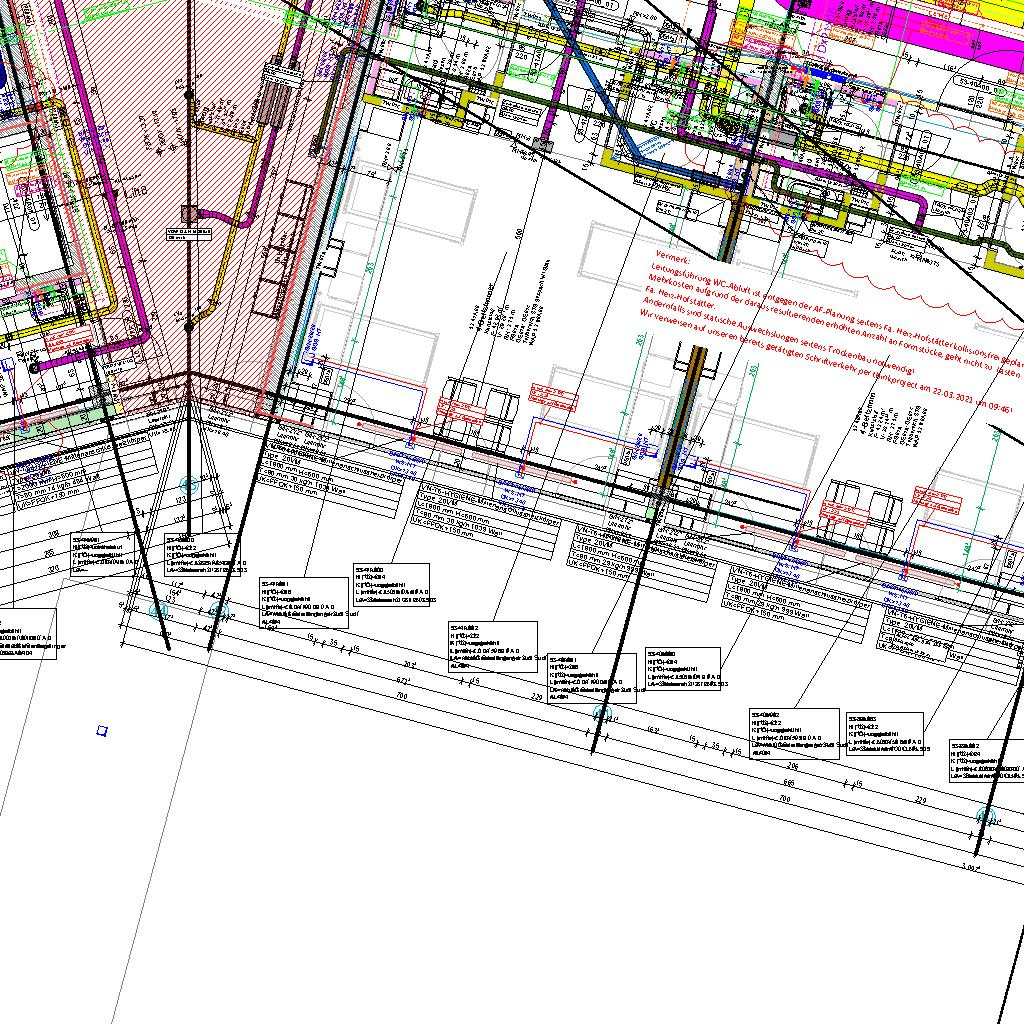Select the brown junction box in hatched zone
1024x1024 pixels.
pyautogui.click(x=189, y=213)
